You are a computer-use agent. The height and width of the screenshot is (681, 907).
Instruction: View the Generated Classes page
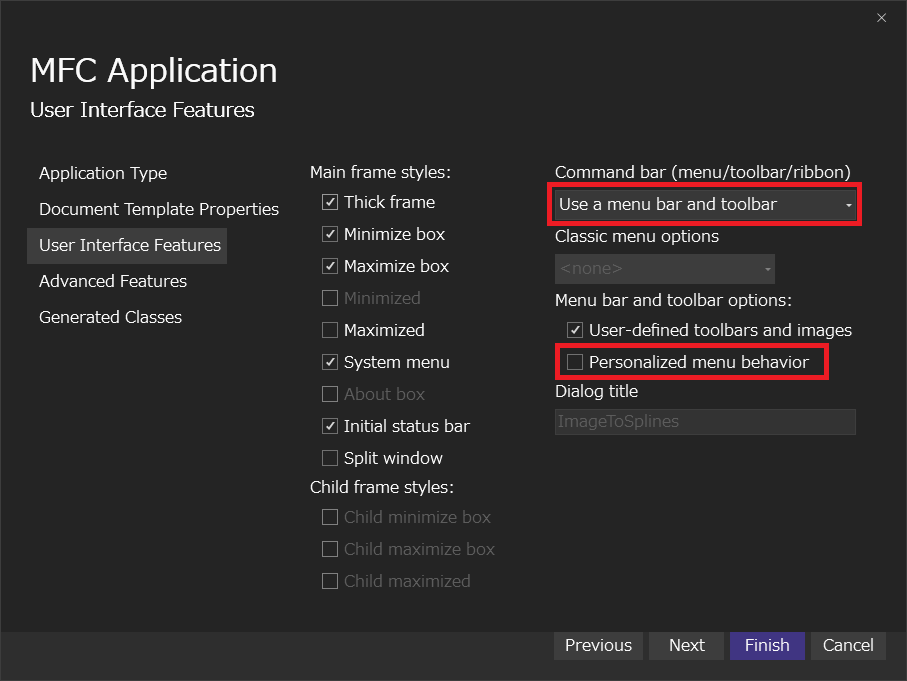(110, 317)
